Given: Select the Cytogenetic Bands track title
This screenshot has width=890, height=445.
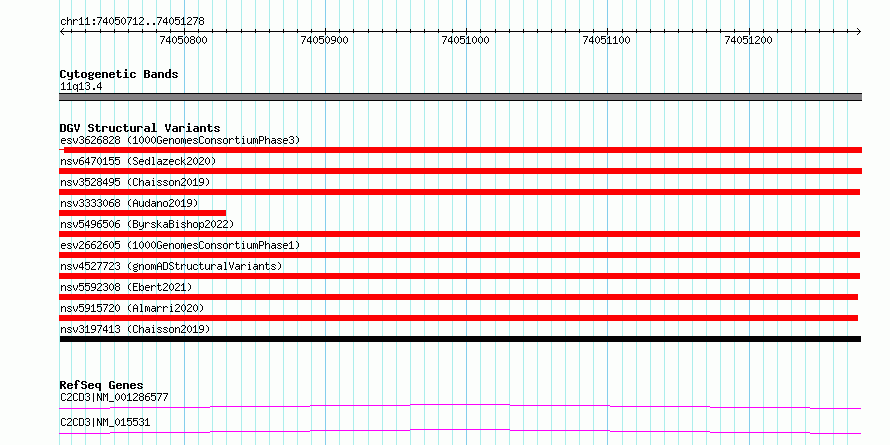Looking at the screenshot, I should [119, 74].
